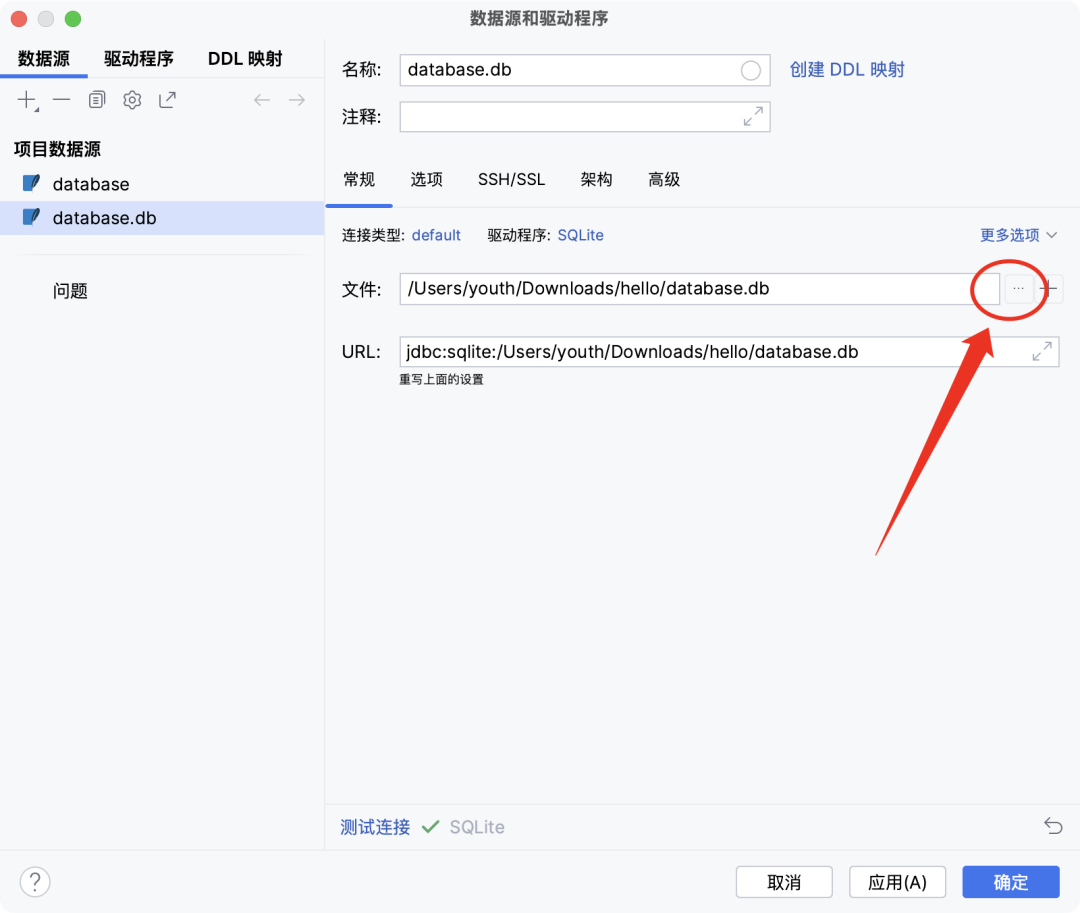Switch to the 架构 tab
Screen dimensions: 1080x913
596,179
